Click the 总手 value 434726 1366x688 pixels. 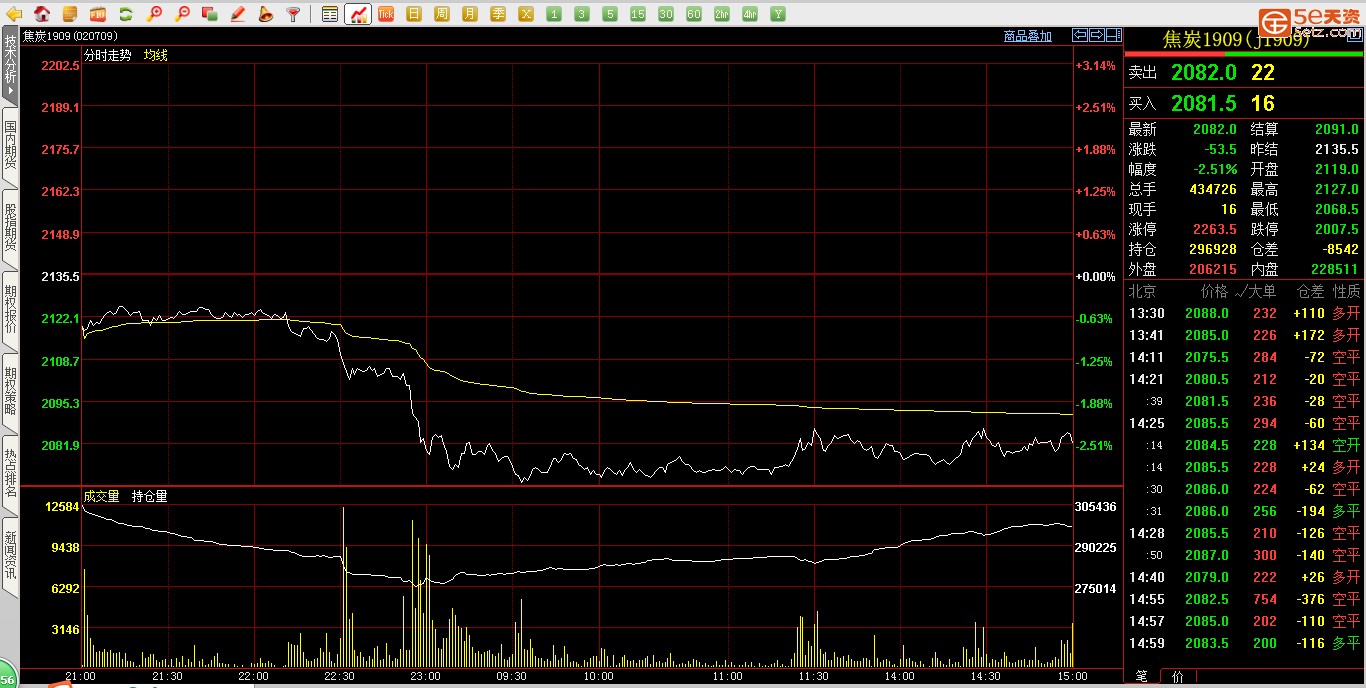(1212, 189)
